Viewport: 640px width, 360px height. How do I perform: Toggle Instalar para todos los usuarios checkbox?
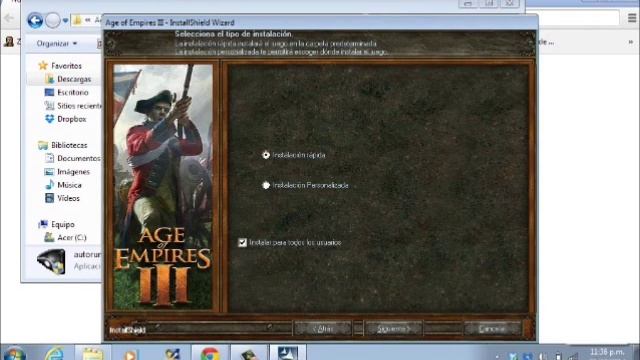pyautogui.click(x=242, y=242)
